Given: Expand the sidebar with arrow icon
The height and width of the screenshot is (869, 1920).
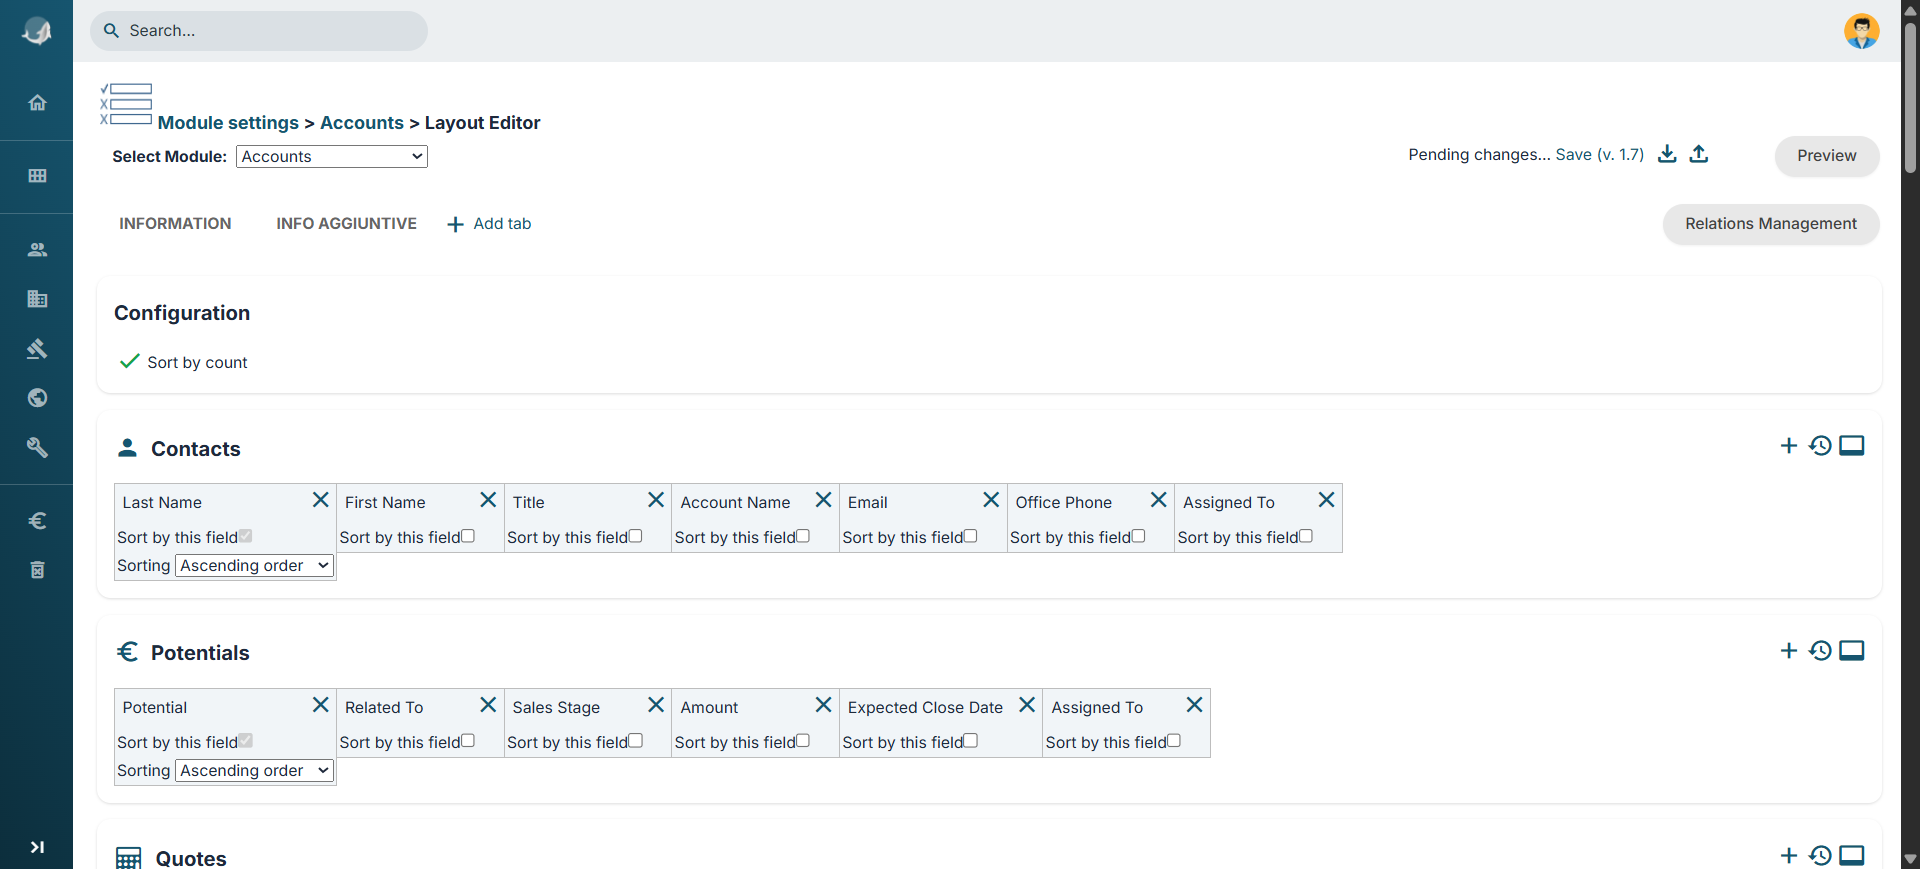Looking at the screenshot, I should [37, 847].
